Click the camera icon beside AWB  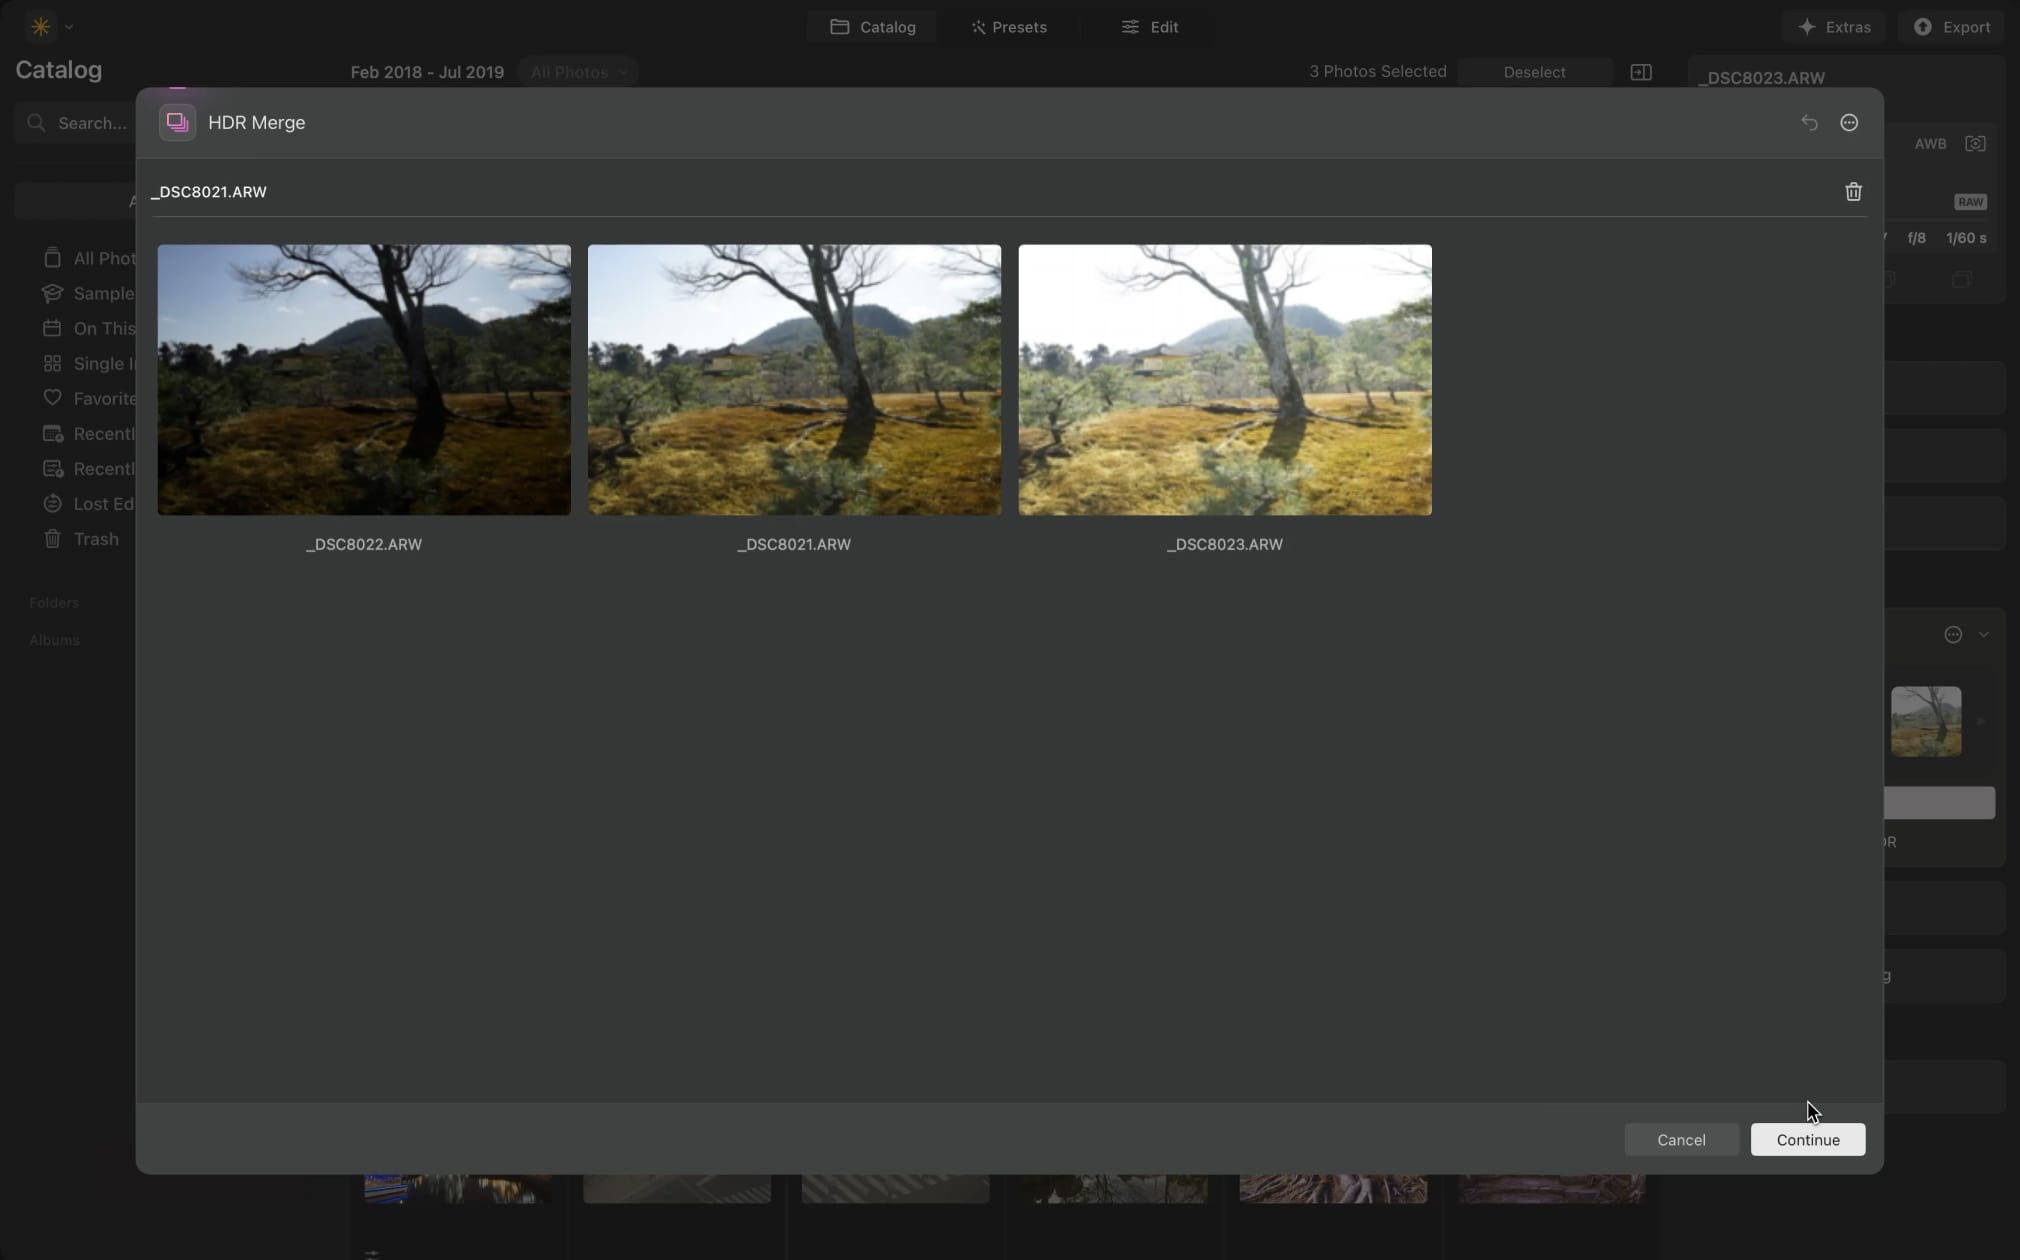coord(1975,144)
